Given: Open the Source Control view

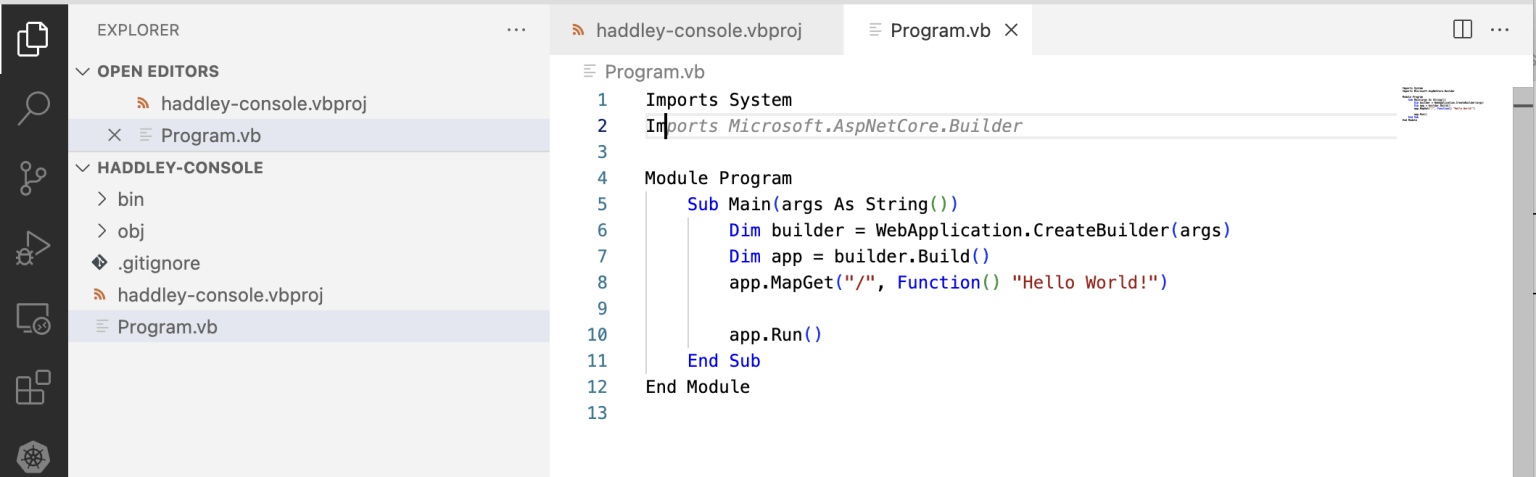Looking at the screenshot, I should tap(33, 178).
